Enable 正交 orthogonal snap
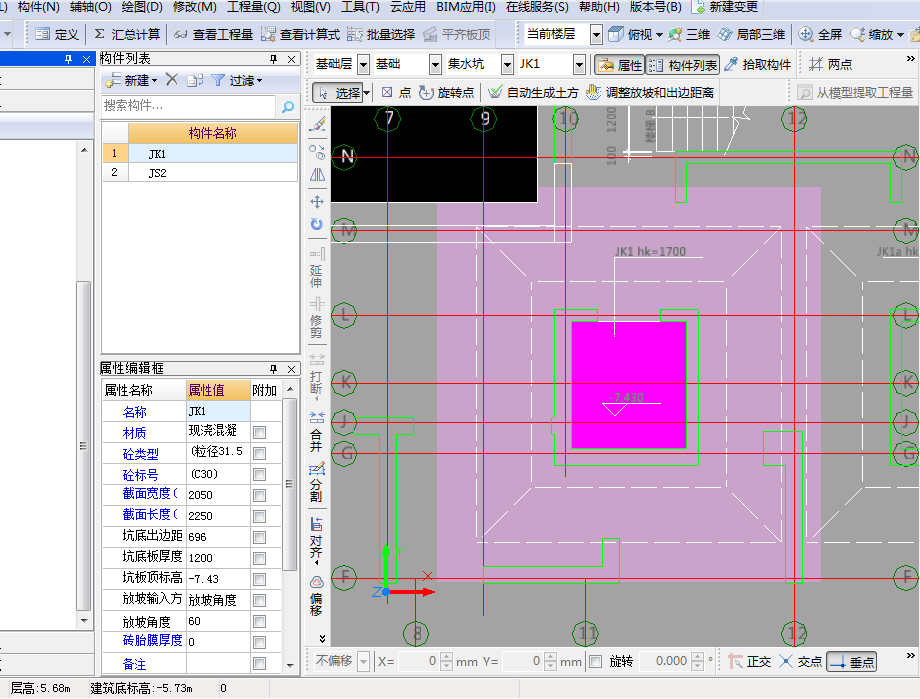This screenshot has height=699, width=920. click(x=750, y=662)
